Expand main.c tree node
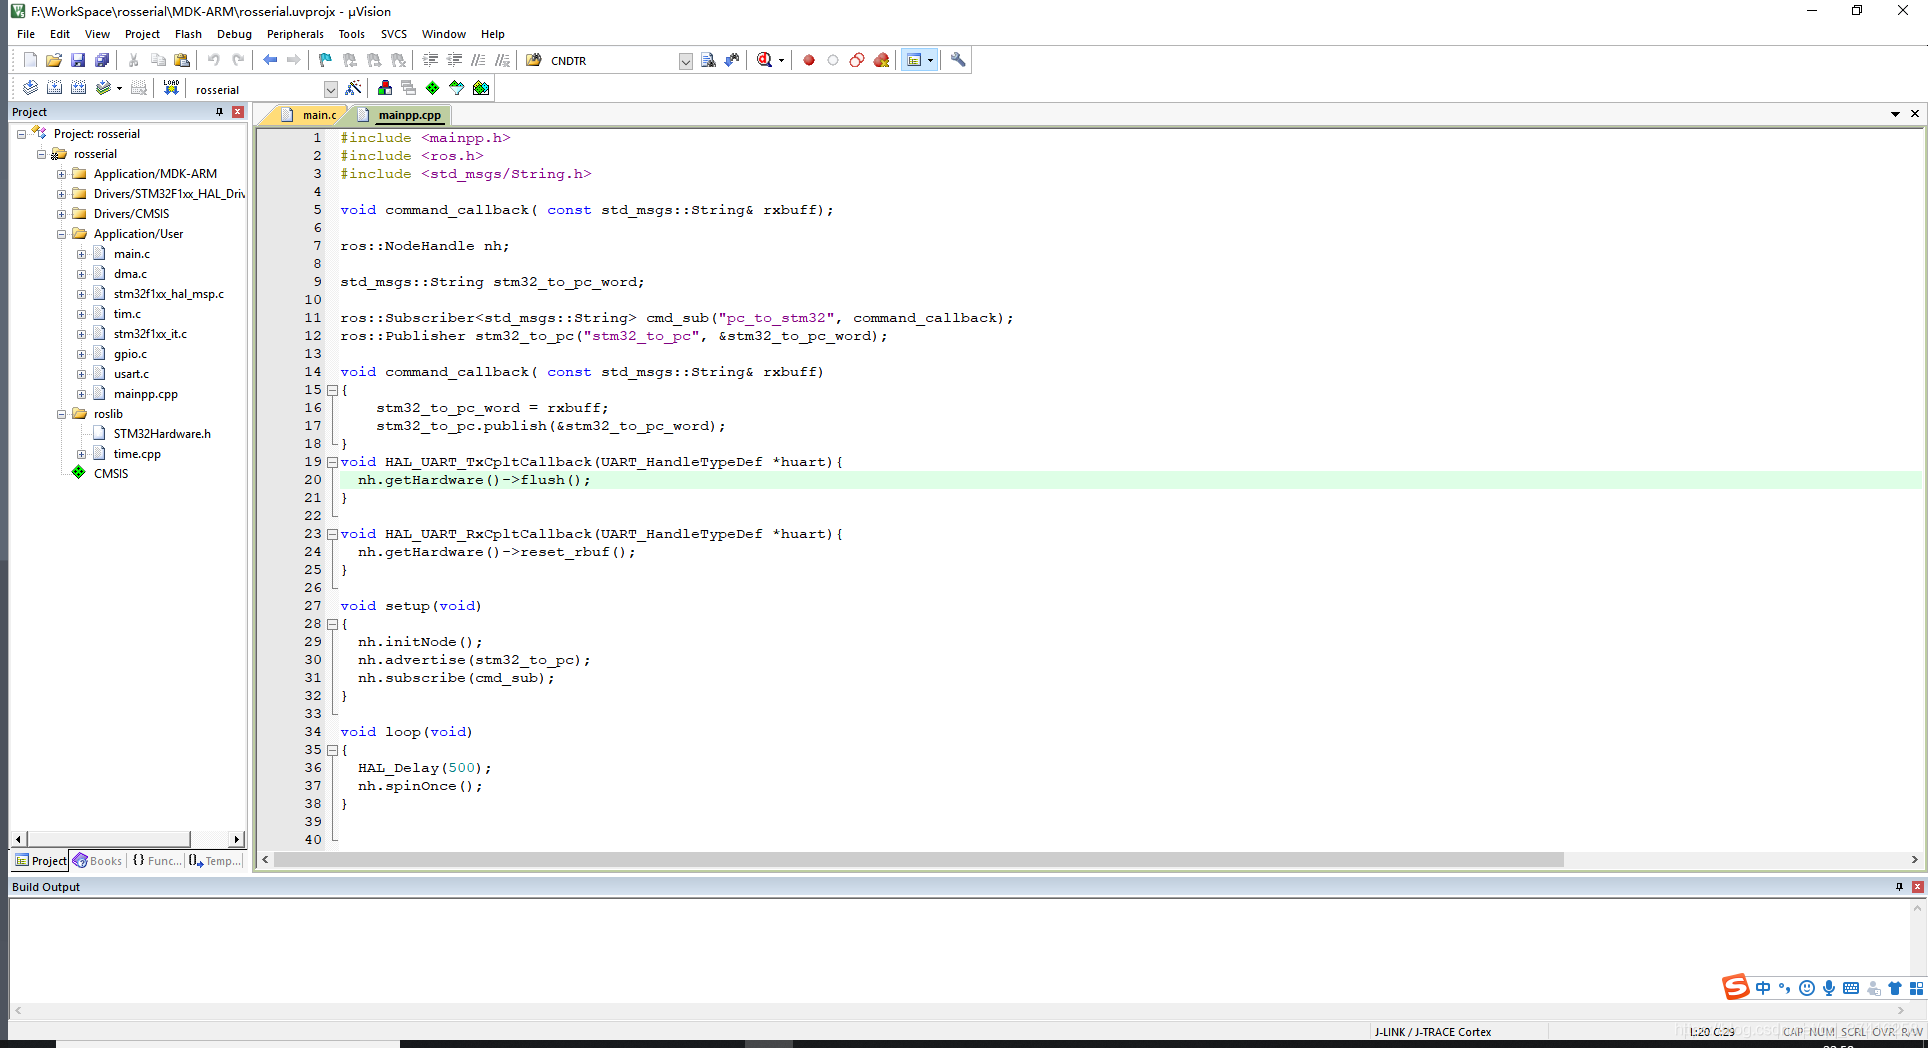This screenshot has width=1928, height=1048. (81, 254)
